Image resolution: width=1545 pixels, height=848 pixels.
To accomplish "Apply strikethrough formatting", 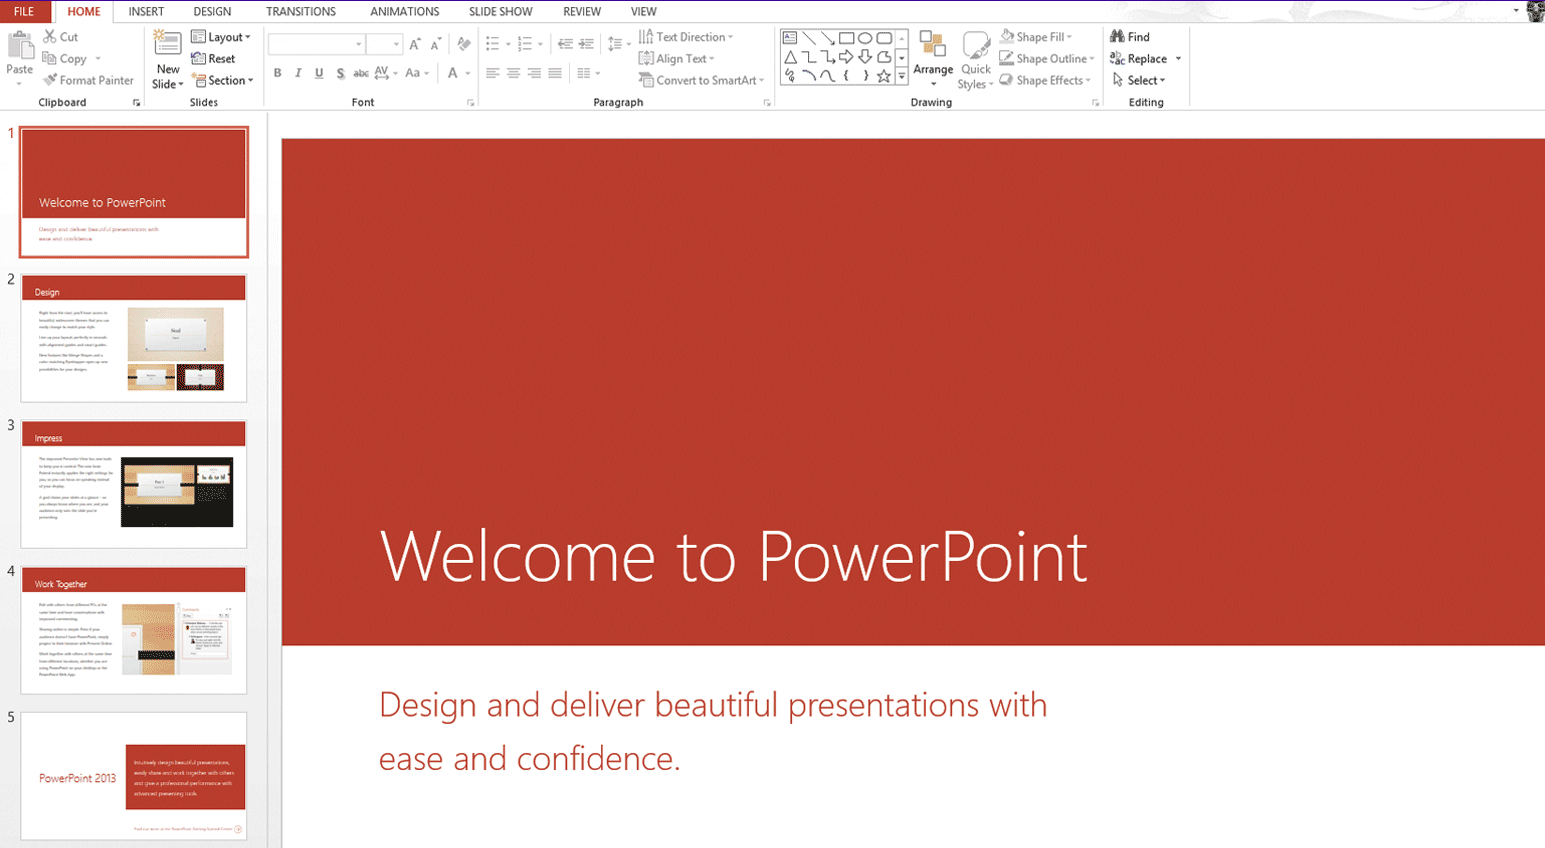I will pyautogui.click(x=361, y=73).
